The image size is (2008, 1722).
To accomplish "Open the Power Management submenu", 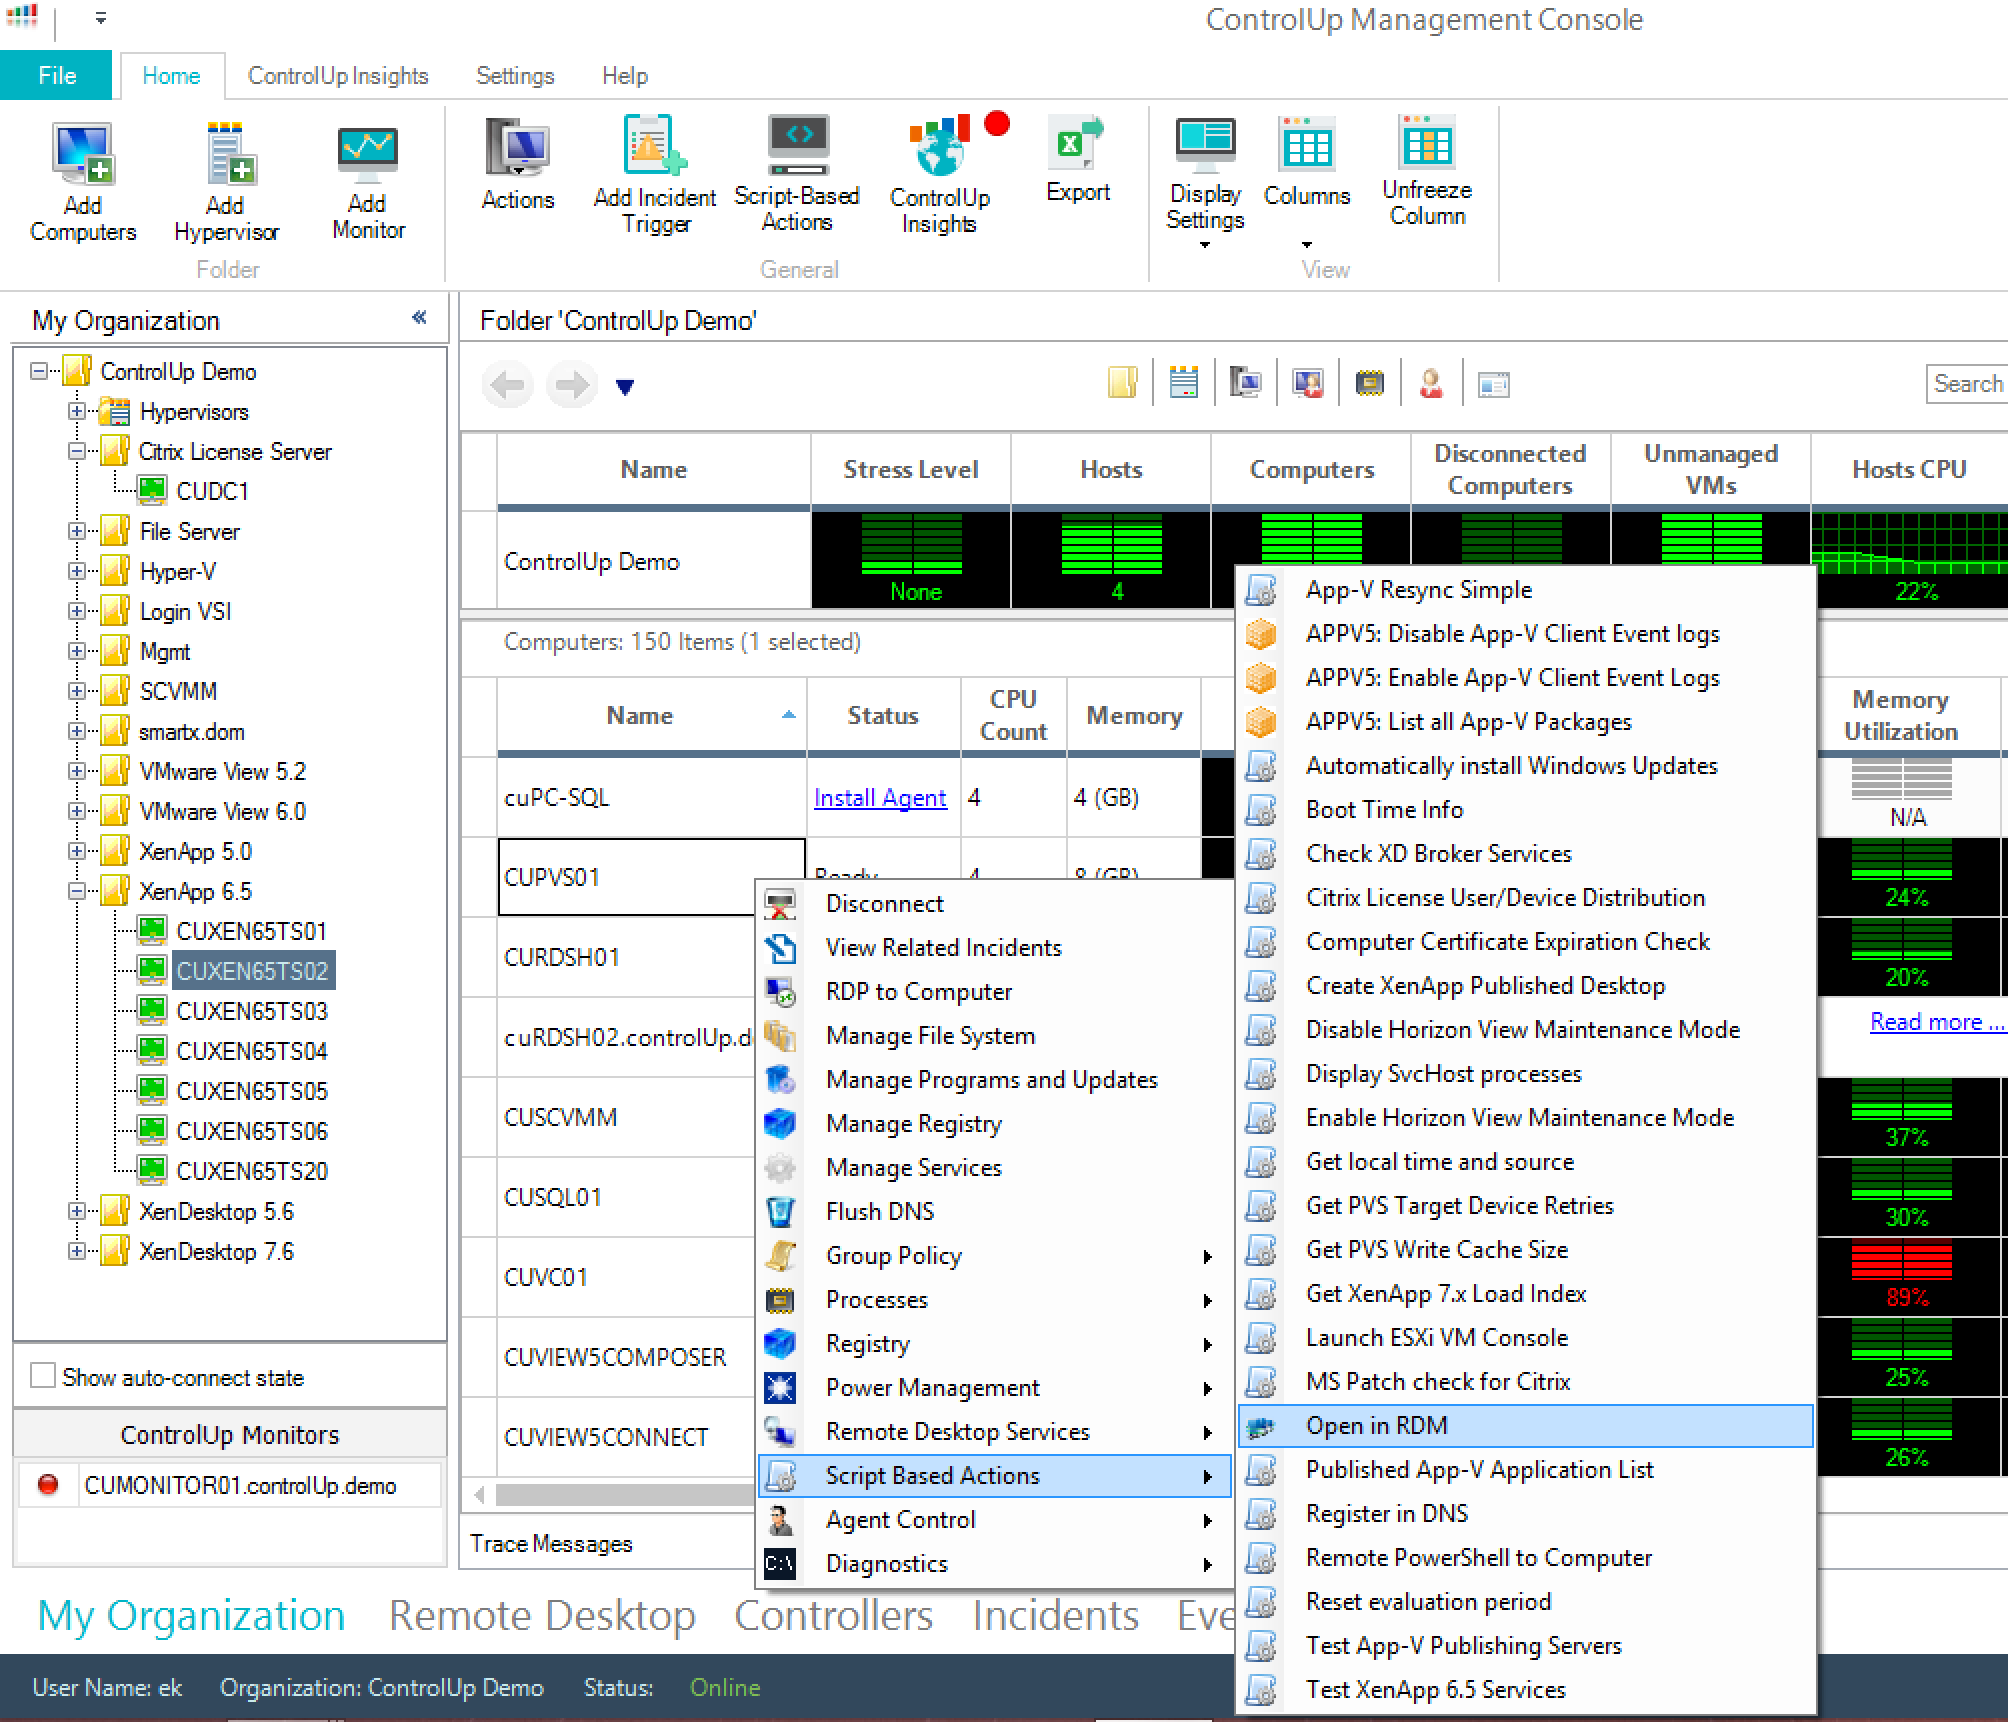I will (x=932, y=1387).
